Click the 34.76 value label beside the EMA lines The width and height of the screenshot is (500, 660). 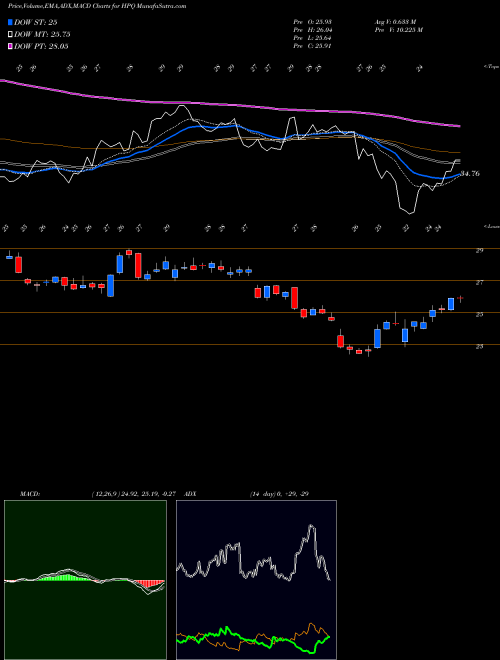(x=470, y=173)
